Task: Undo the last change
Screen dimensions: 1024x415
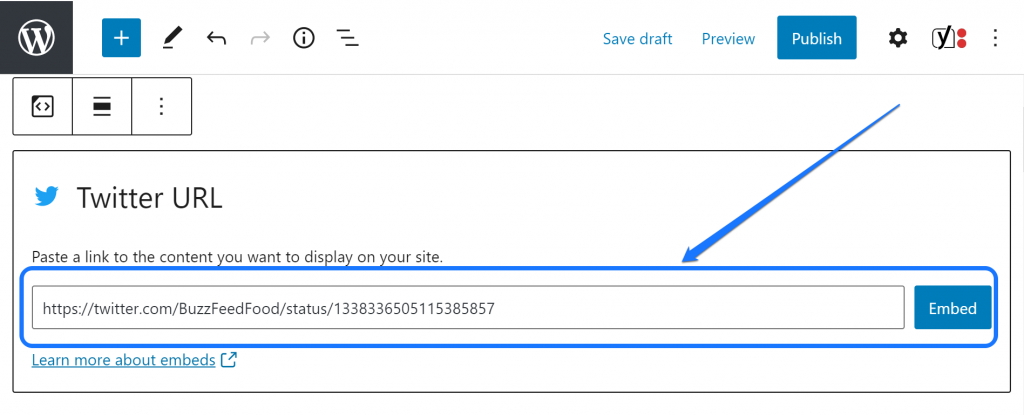Action: pyautogui.click(x=216, y=38)
